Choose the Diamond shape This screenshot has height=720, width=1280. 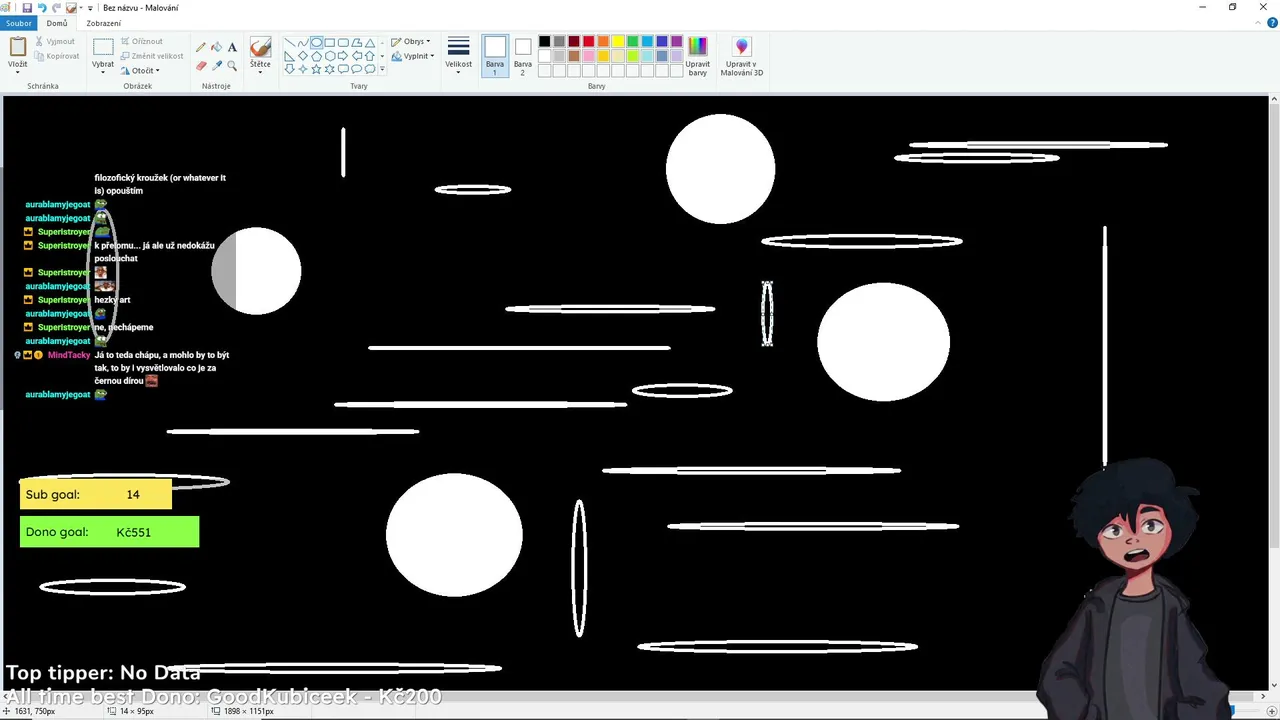(x=303, y=56)
